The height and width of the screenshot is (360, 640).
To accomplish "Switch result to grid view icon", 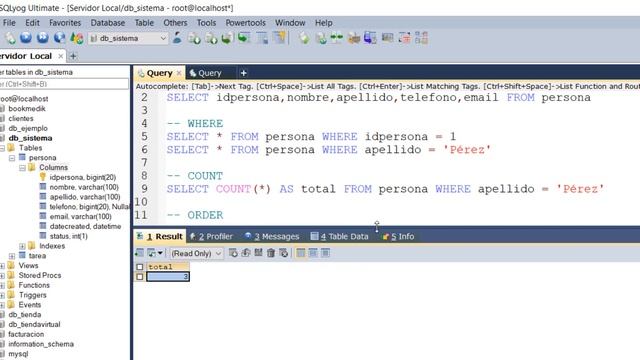I will [300, 253].
